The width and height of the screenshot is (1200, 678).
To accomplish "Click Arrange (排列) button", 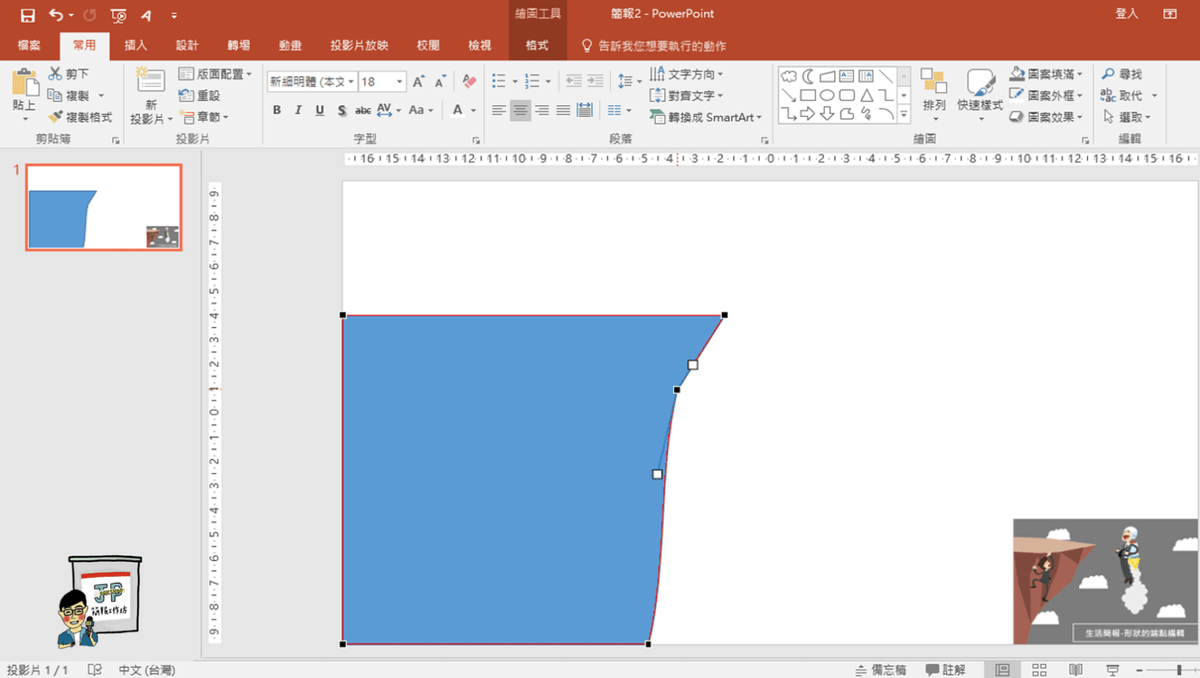I will click(934, 95).
